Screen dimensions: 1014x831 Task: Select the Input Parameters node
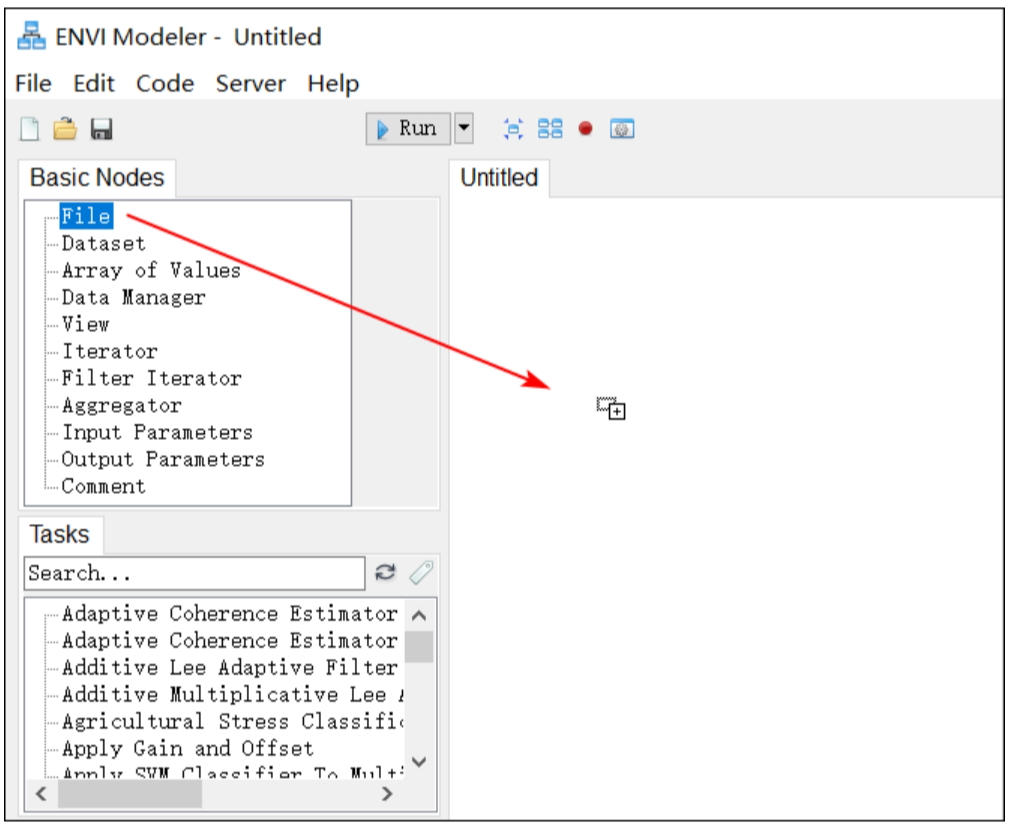[157, 433]
